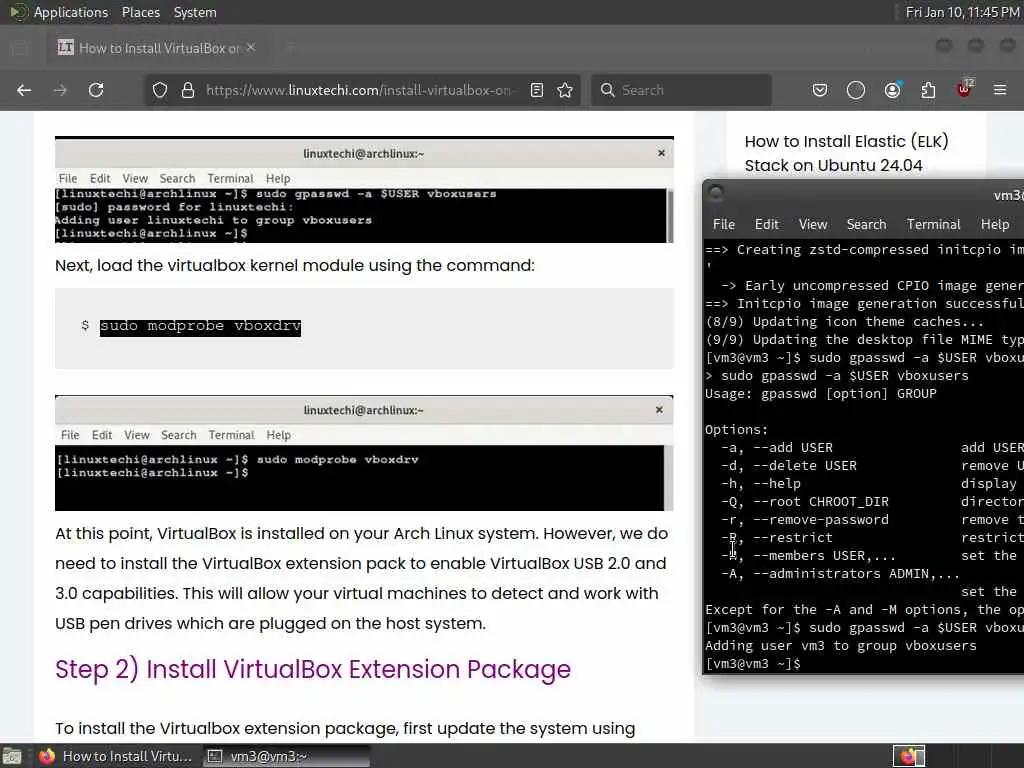Screen dimensions: 1024x768
Task: Click 'Adding user vm3 to group vboxusers' line
Action: pyautogui.click(x=840, y=646)
